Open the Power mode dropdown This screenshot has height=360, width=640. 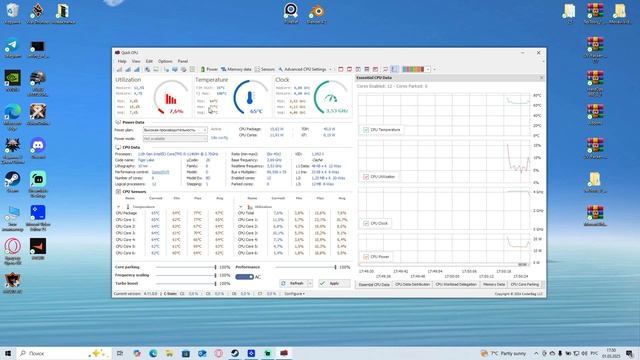(175, 139)
